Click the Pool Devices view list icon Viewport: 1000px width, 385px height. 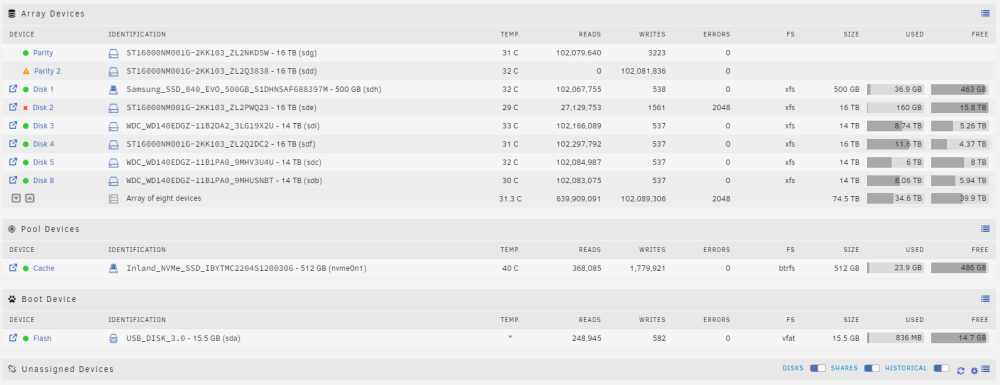[x=985, y=229]
